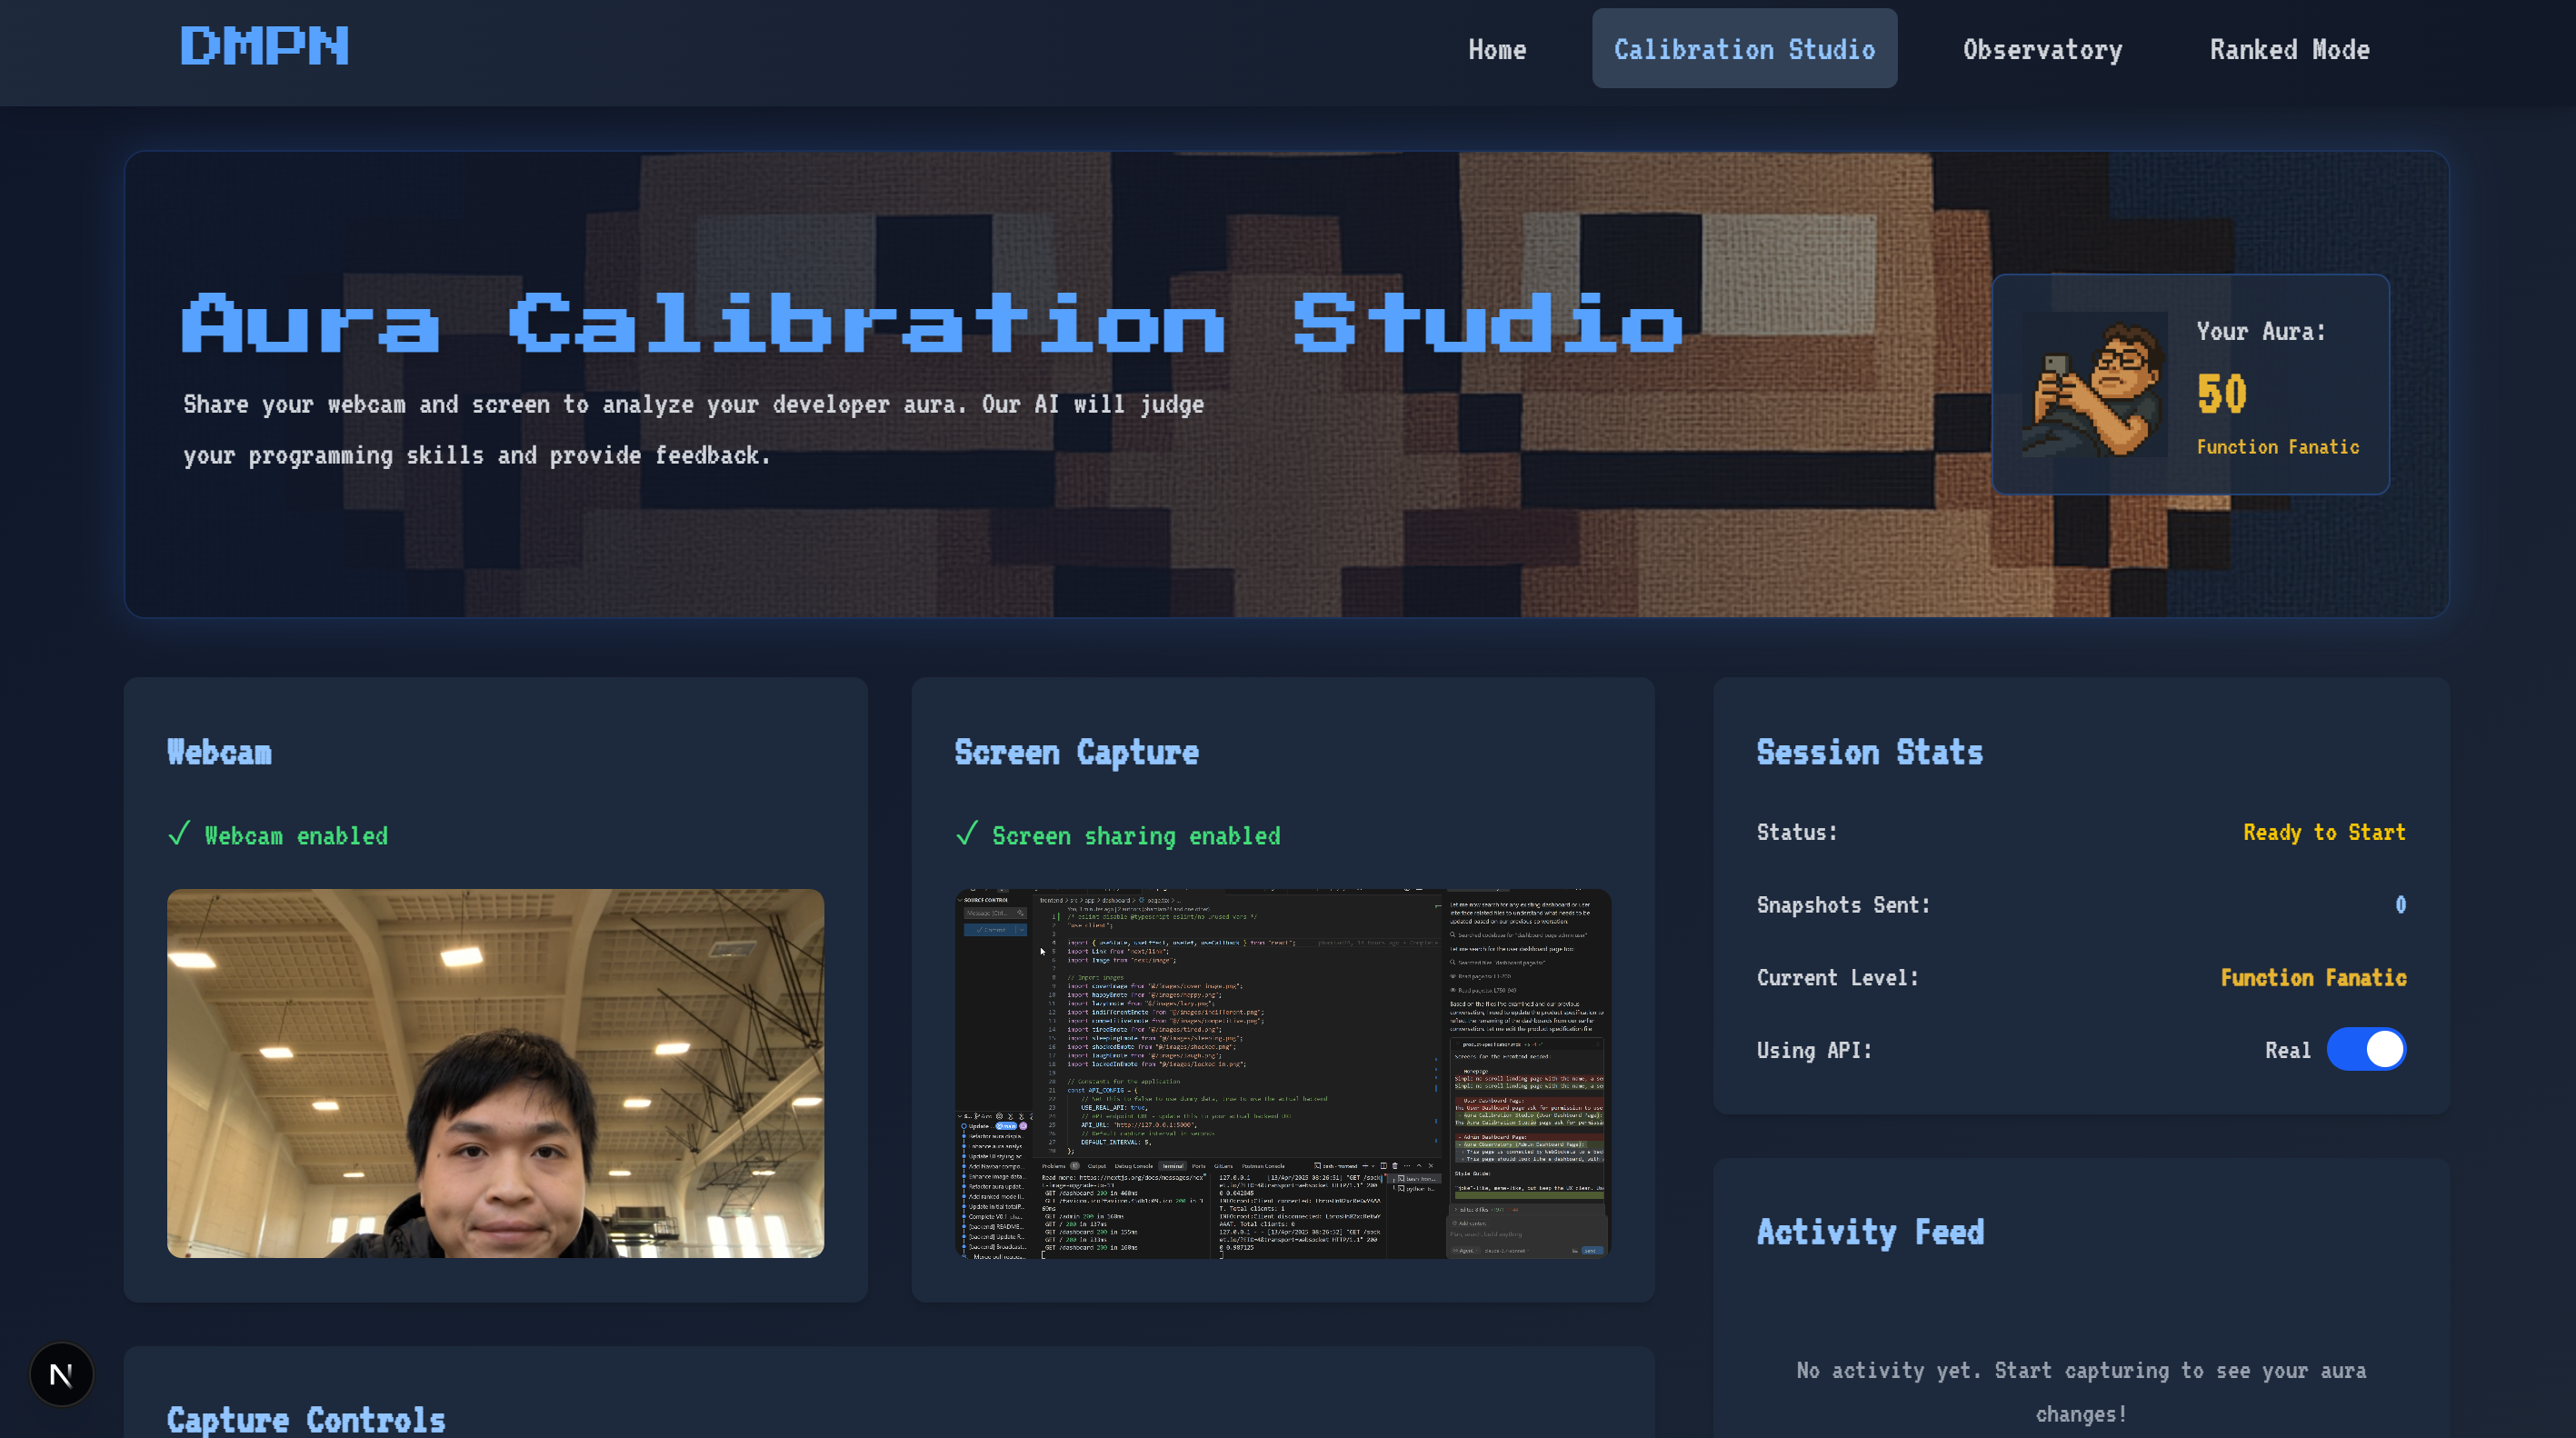Open the Next.js dev tools badge

click(x=61, y=1374)
